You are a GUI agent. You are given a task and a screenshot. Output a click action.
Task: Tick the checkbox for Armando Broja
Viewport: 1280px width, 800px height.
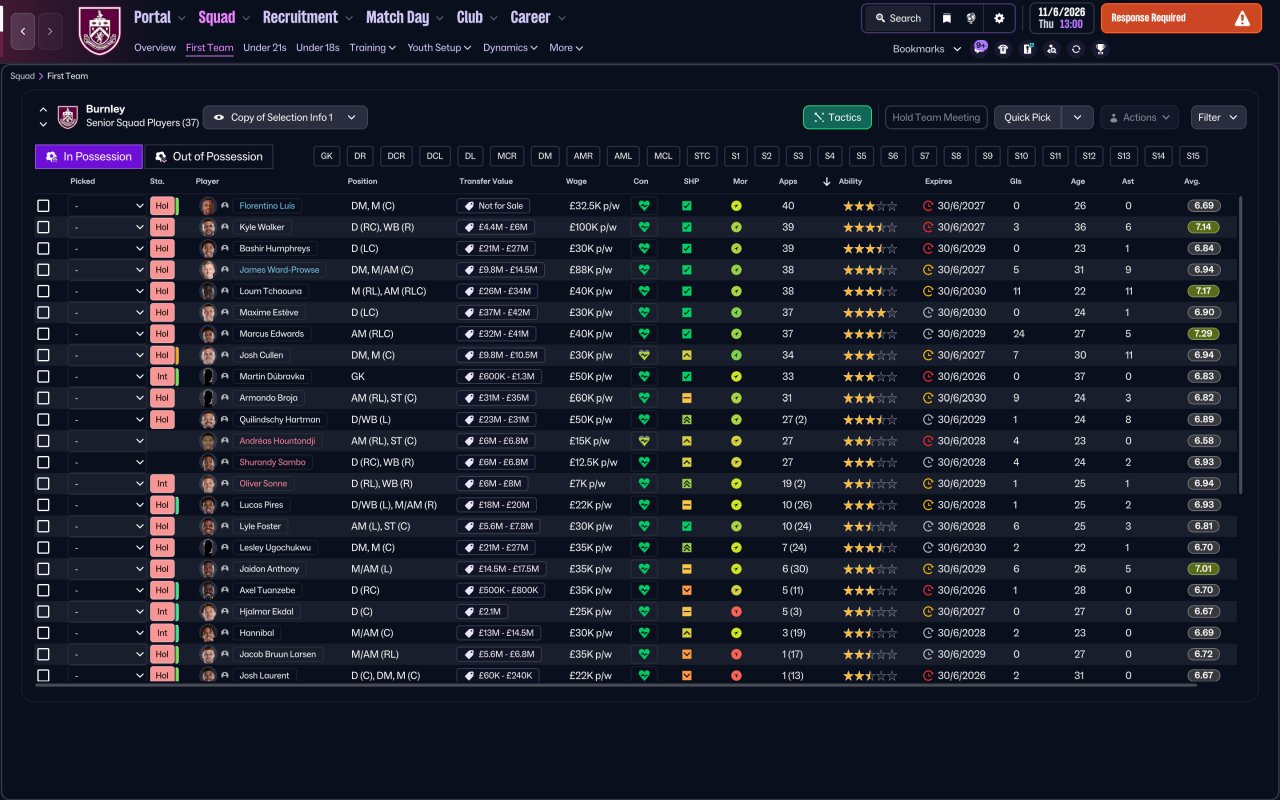click(x=43, y=398)
